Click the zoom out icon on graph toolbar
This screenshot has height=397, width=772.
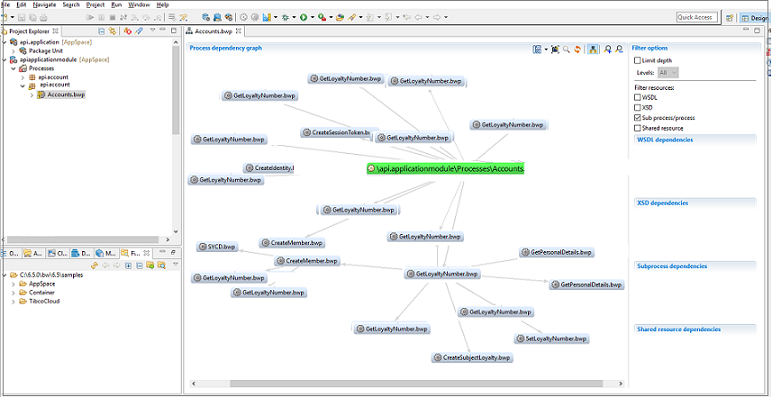(x=619, y=49)
